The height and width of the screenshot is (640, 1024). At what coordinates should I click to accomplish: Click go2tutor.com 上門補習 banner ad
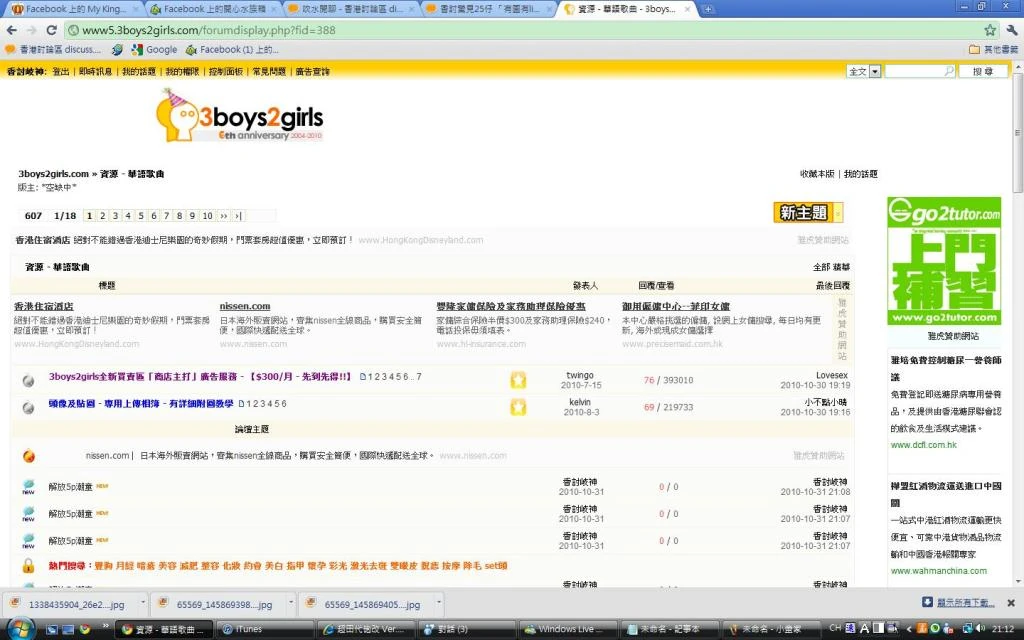click(944, 261)
